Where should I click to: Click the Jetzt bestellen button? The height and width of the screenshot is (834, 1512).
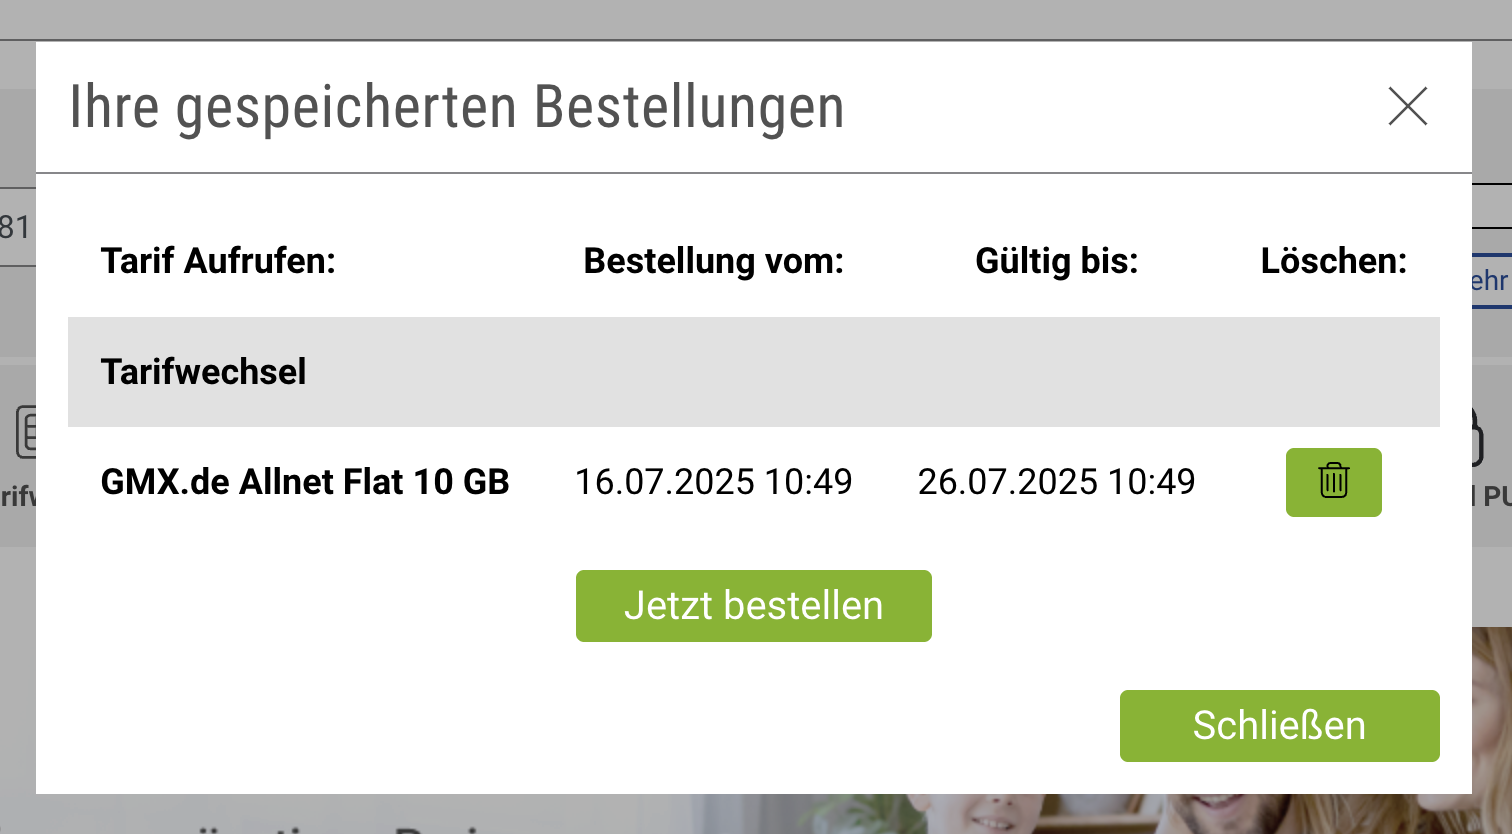tap(754, 606)
